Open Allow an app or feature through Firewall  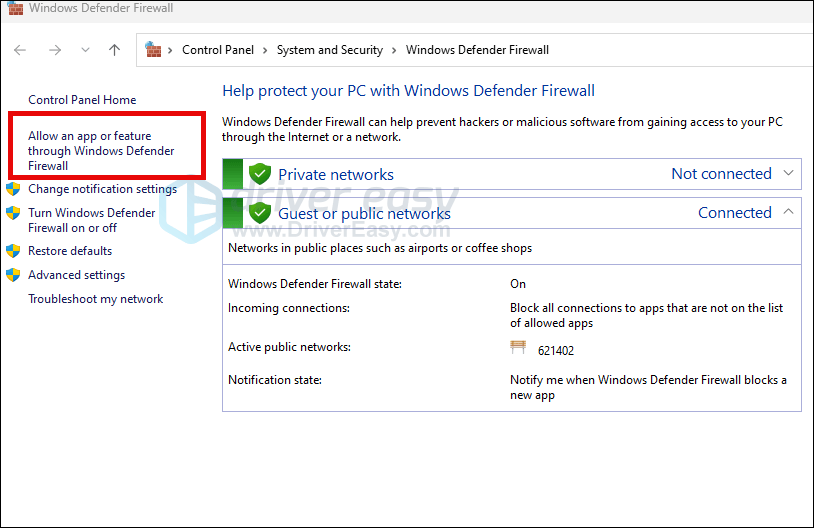[x=101, y=151]
